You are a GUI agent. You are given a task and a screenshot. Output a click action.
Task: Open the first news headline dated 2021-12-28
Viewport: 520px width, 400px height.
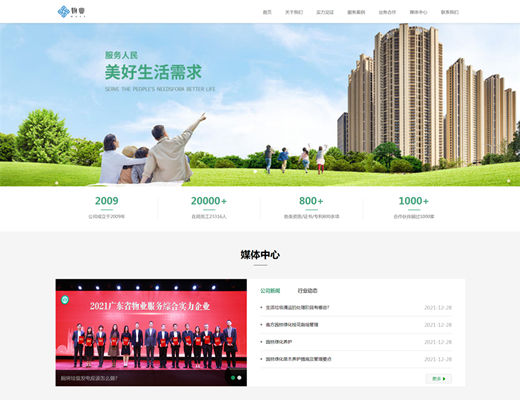point(297,307)
